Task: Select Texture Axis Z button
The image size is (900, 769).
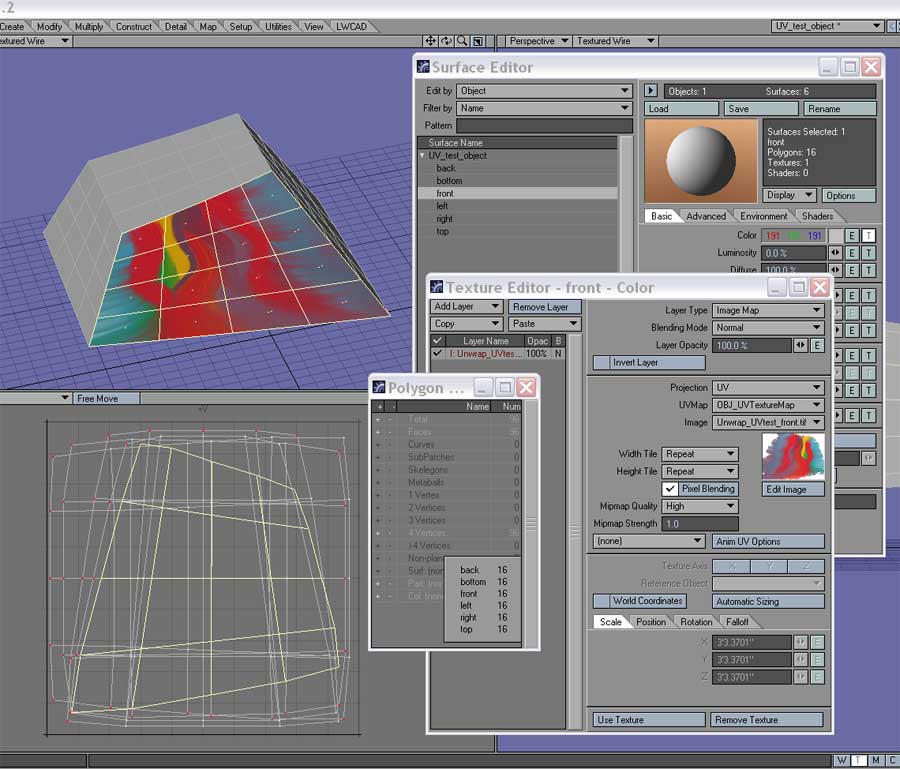Action: pyautogui.click(x=806, y=566)
